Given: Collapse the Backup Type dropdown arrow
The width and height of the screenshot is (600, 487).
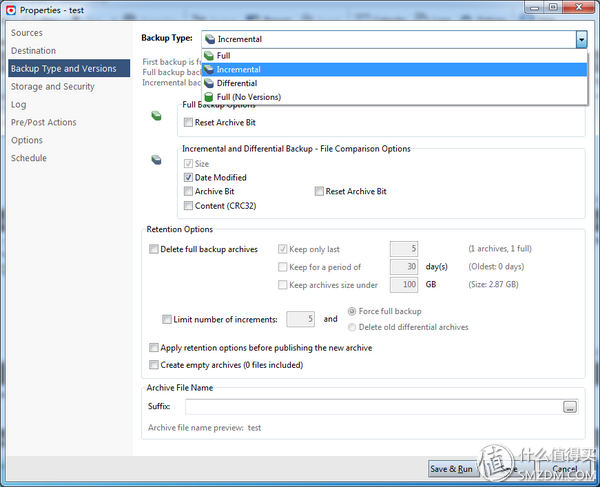Looking at the screenshot, I should pyautogui.click(x=581, y=39).
